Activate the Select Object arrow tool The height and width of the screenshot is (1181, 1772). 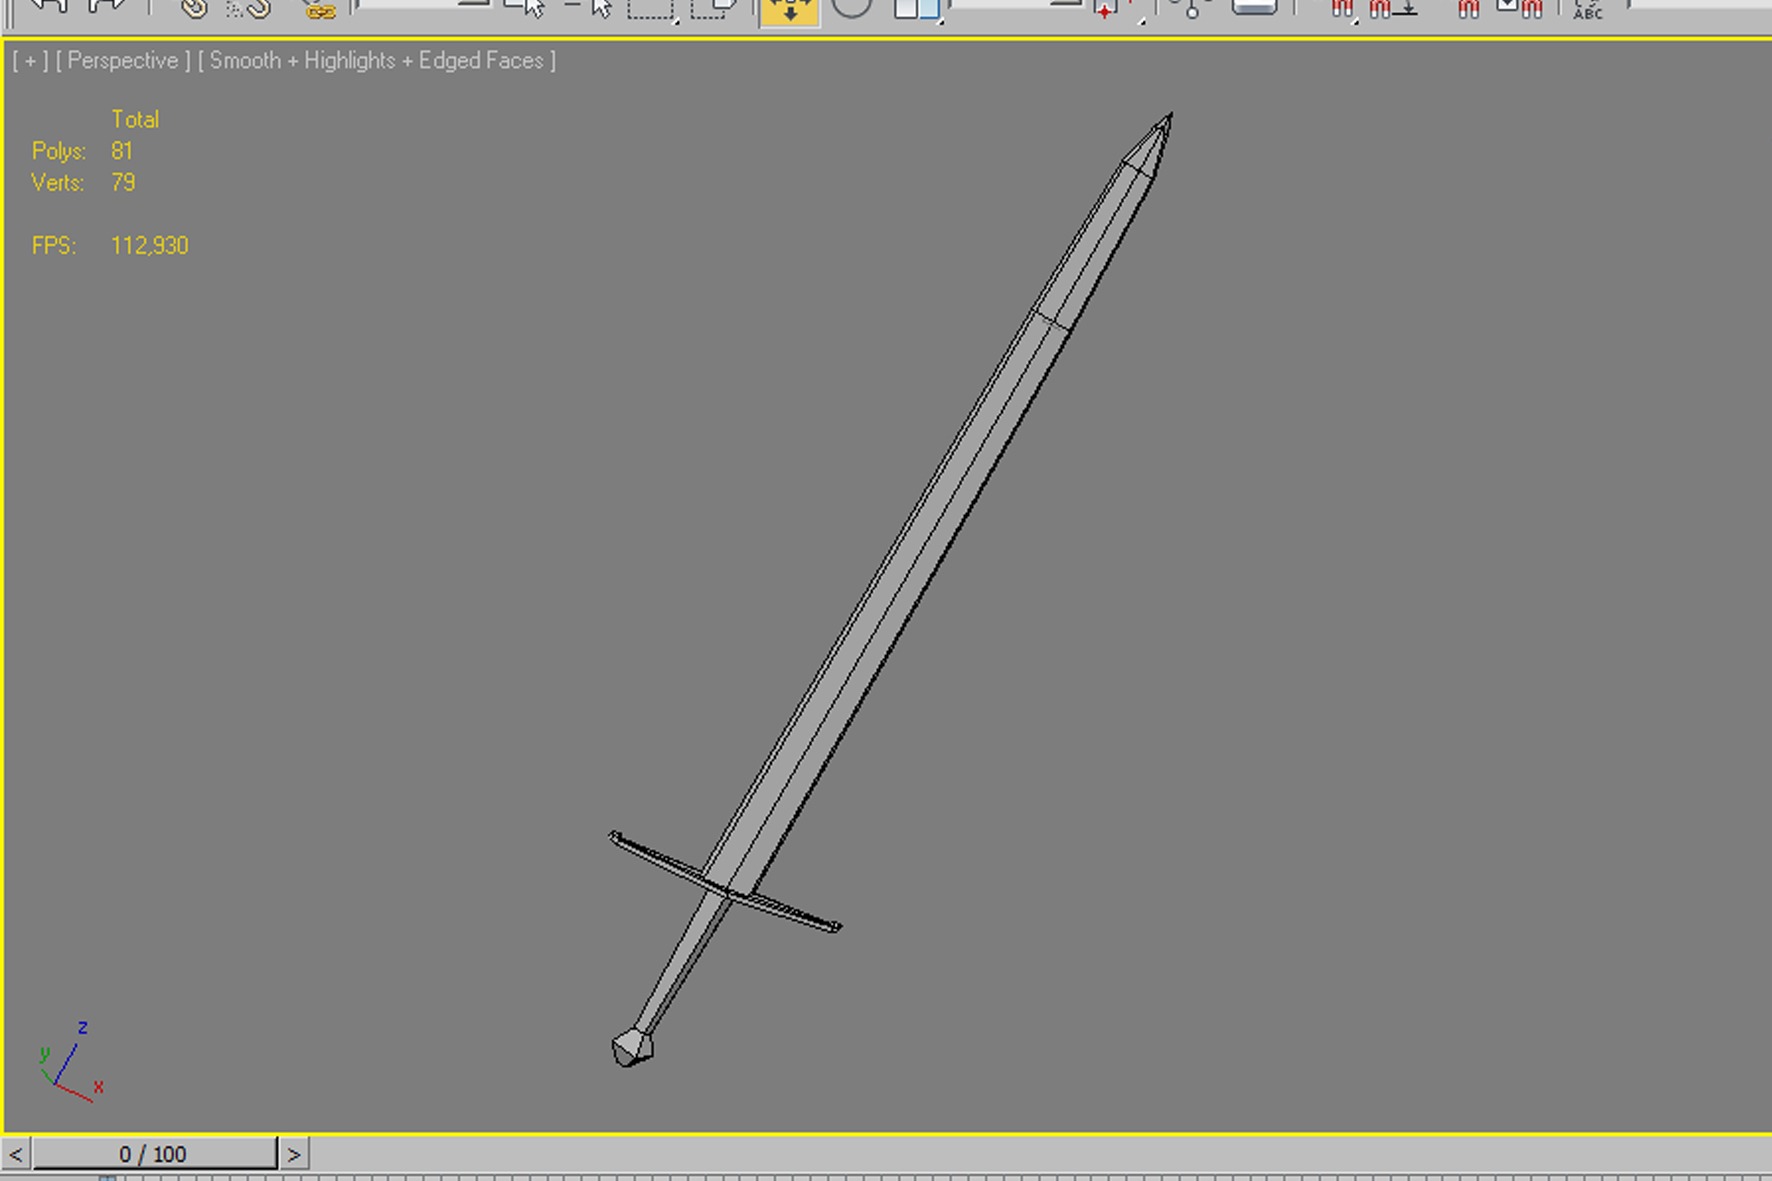527,8
